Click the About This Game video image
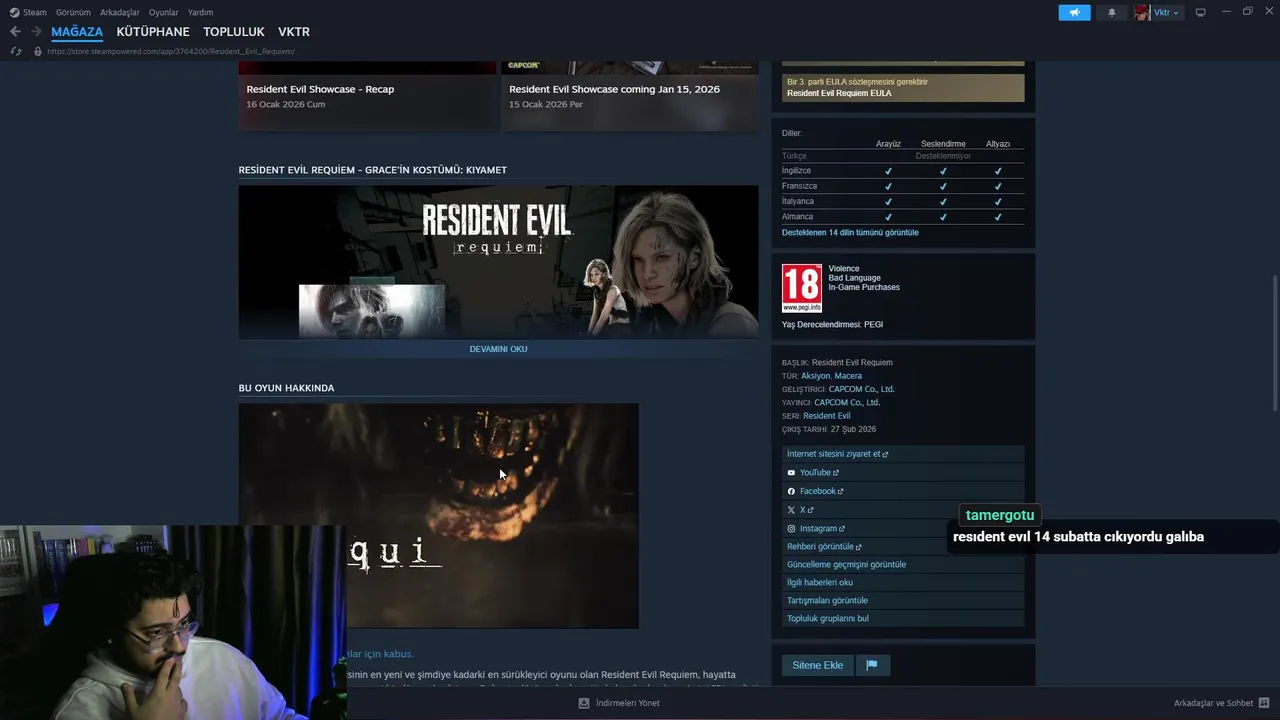This screenshot has width=1280, height=720. click(x=438, y=516)
